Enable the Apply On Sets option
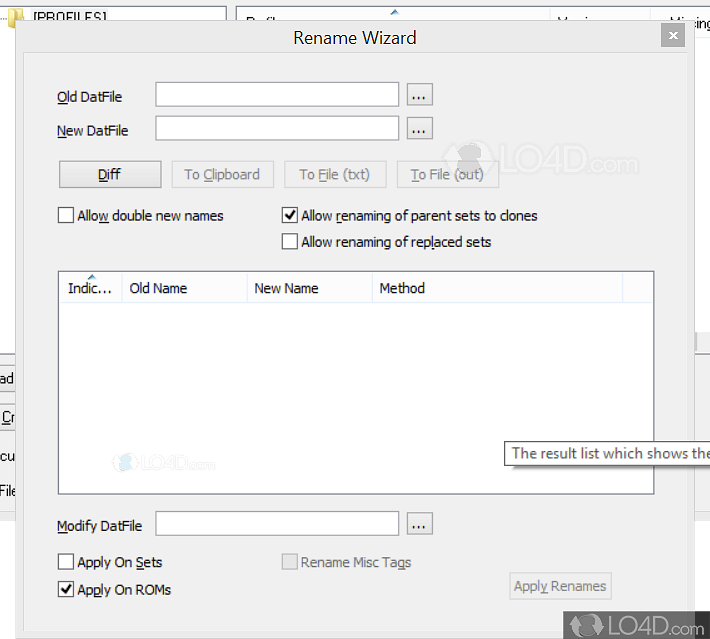This screenshot has width=710, height=639. point(66,562)
